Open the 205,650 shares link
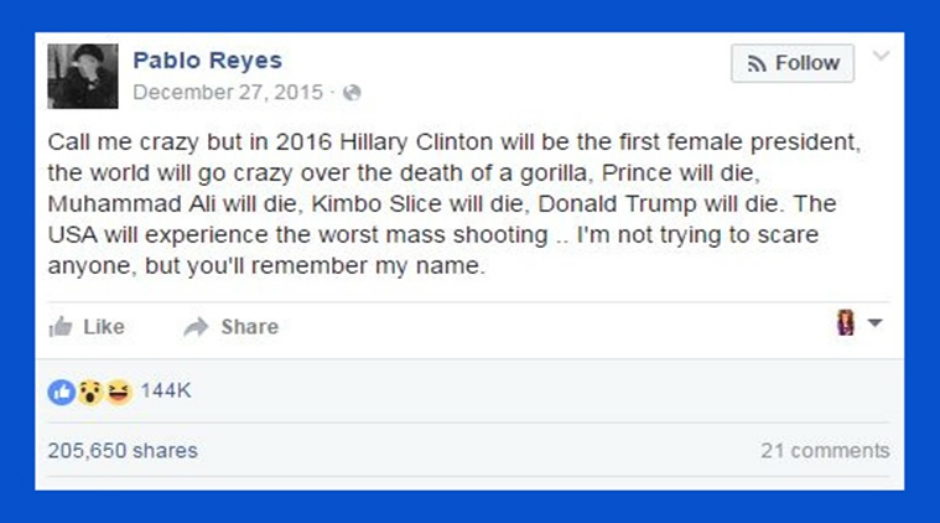The image size is (940, 523). pos(122,450)
